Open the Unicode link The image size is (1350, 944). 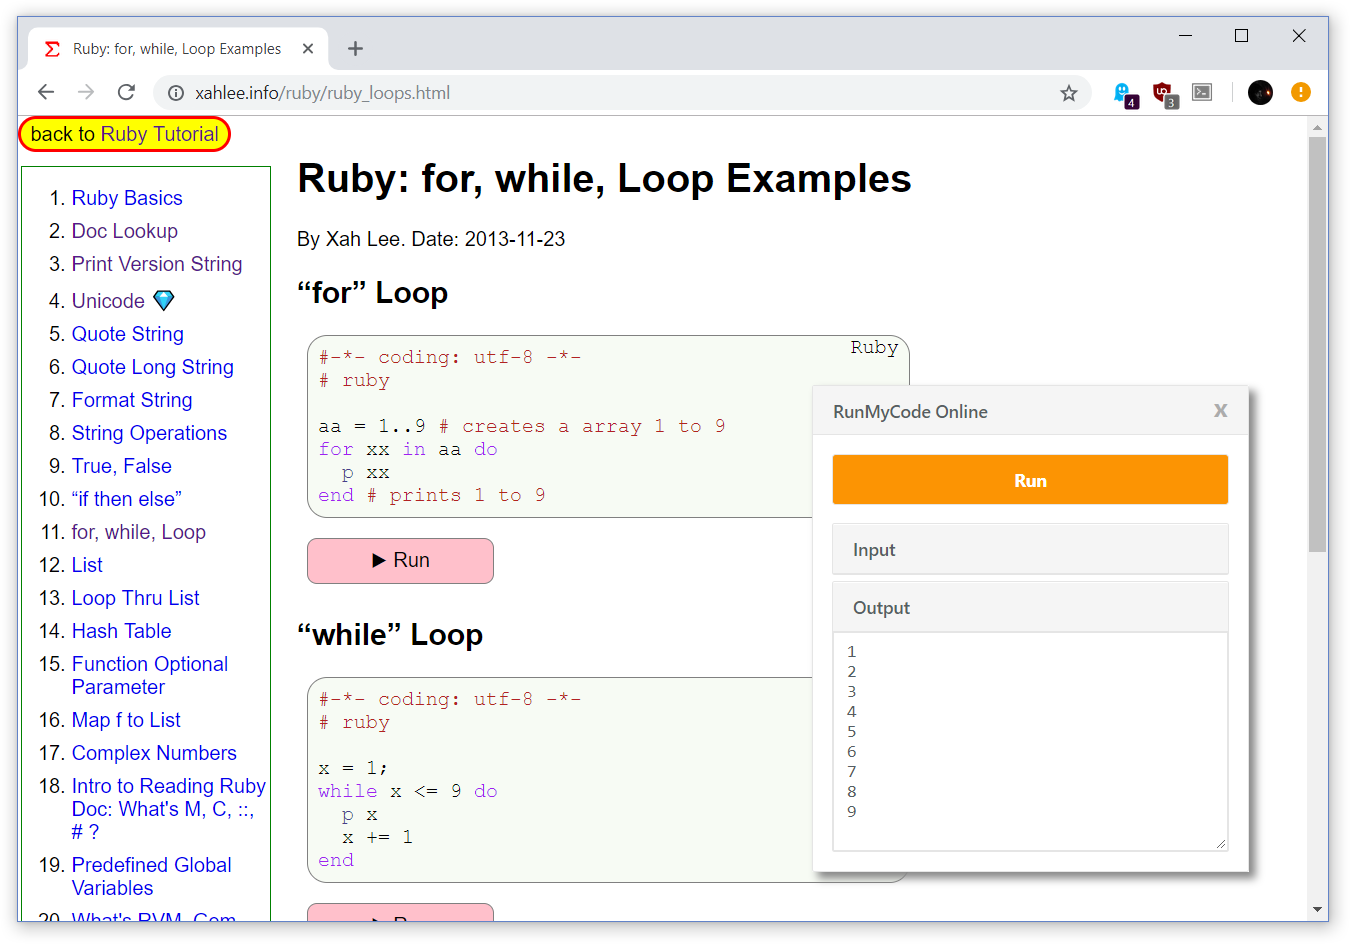(108, 301)
